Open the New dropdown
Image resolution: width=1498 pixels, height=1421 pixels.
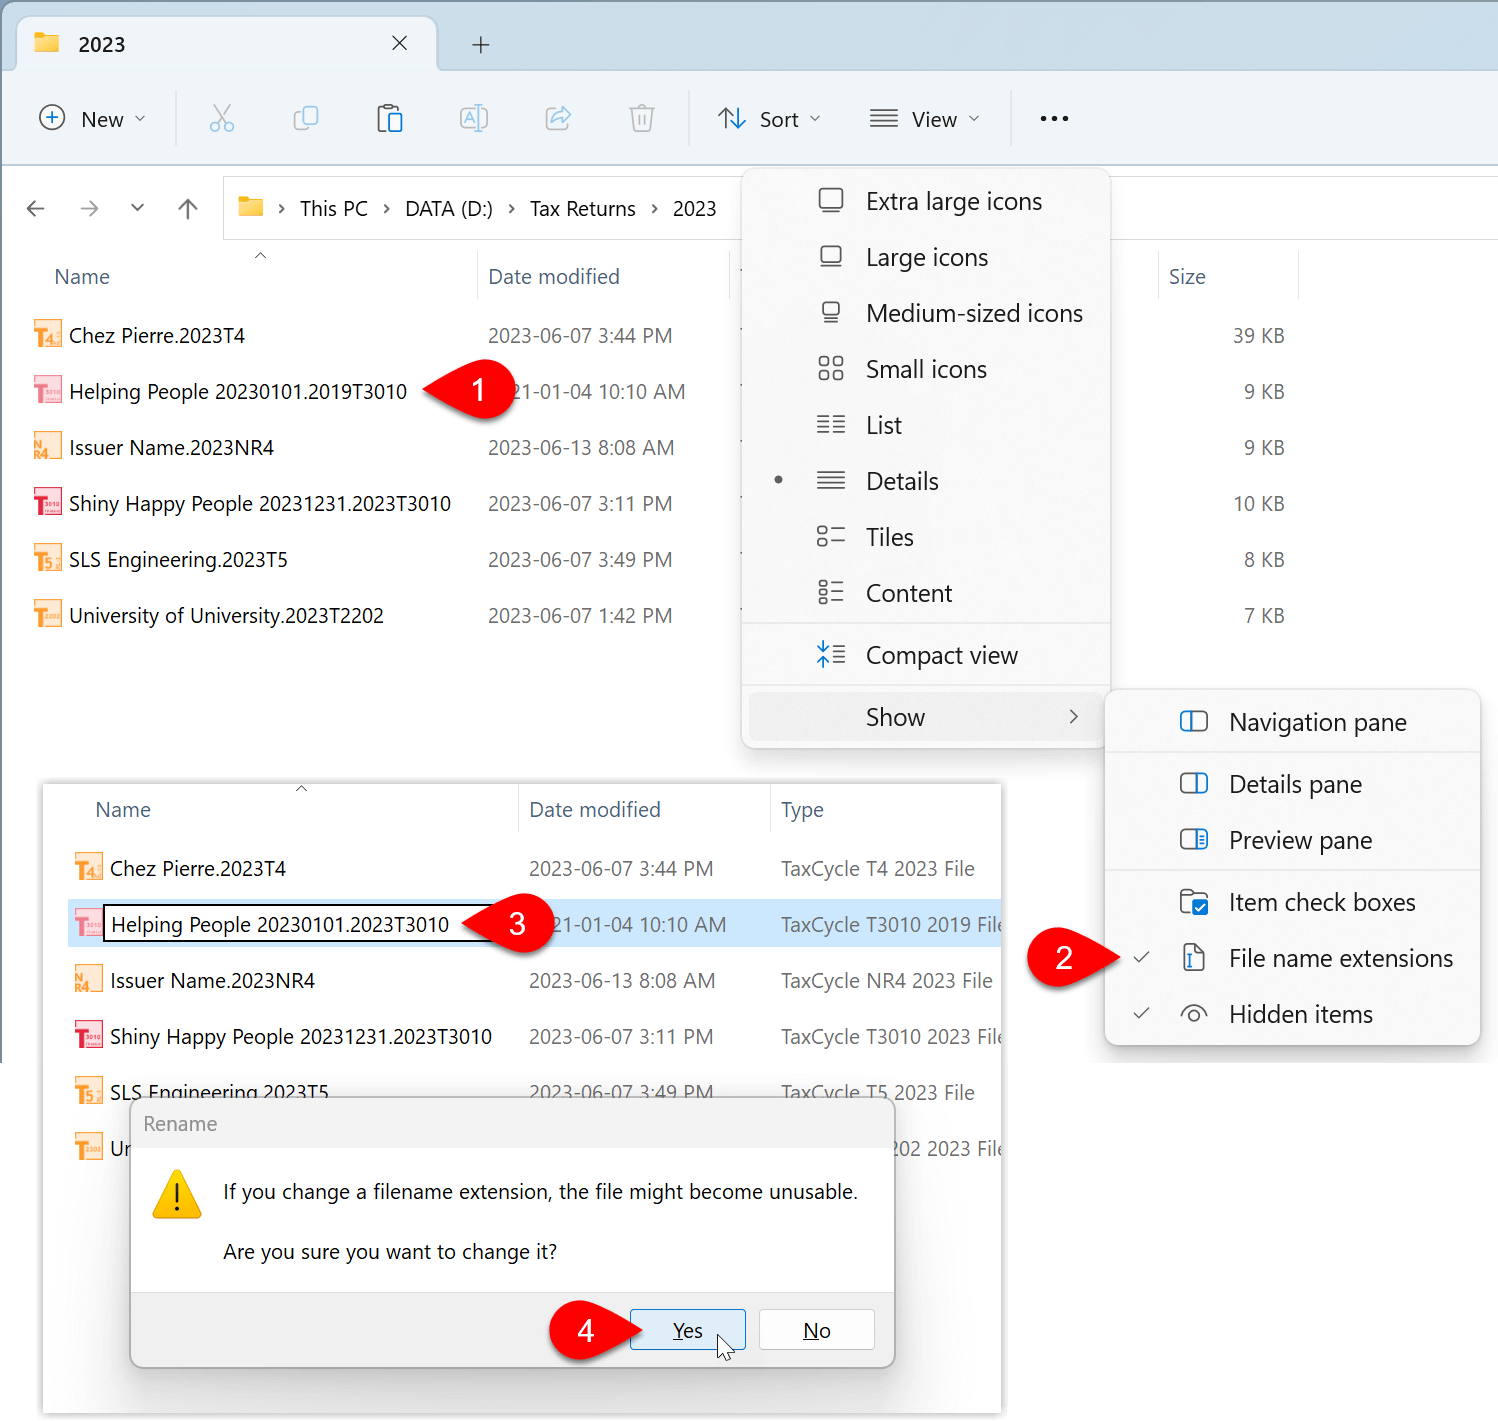92,119
